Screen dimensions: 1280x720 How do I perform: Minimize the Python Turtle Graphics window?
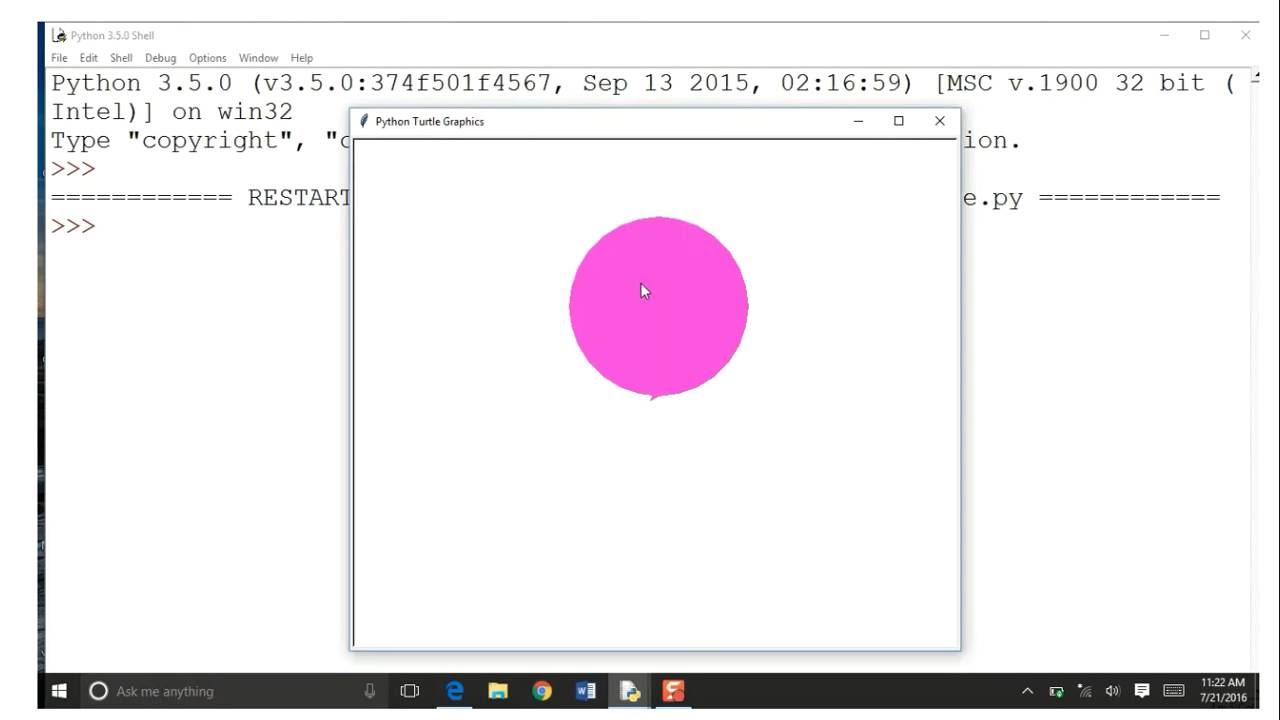coord(858,121)
